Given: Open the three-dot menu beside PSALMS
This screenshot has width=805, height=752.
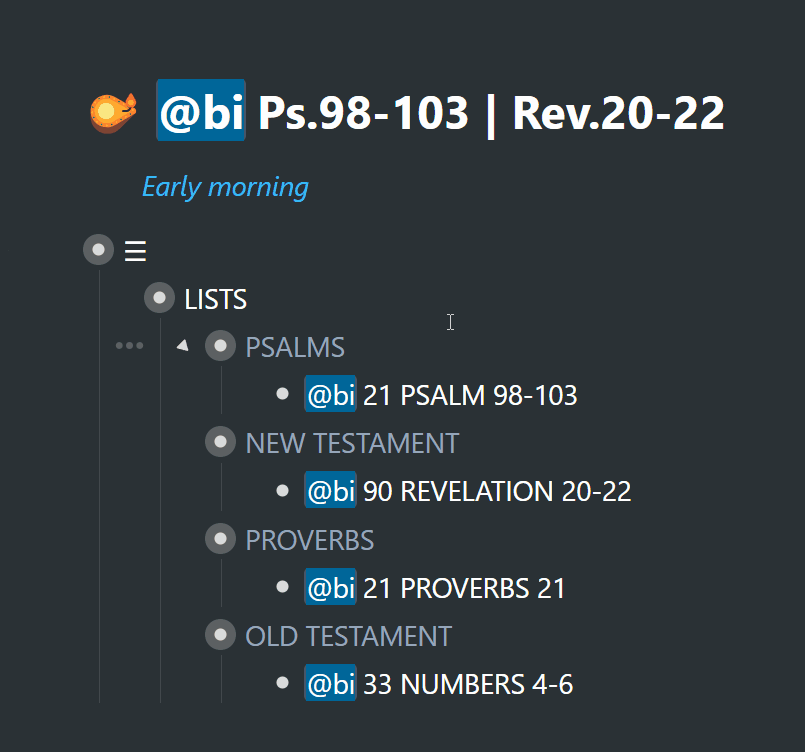Looking at the screenshot, I should coord(129,345).
